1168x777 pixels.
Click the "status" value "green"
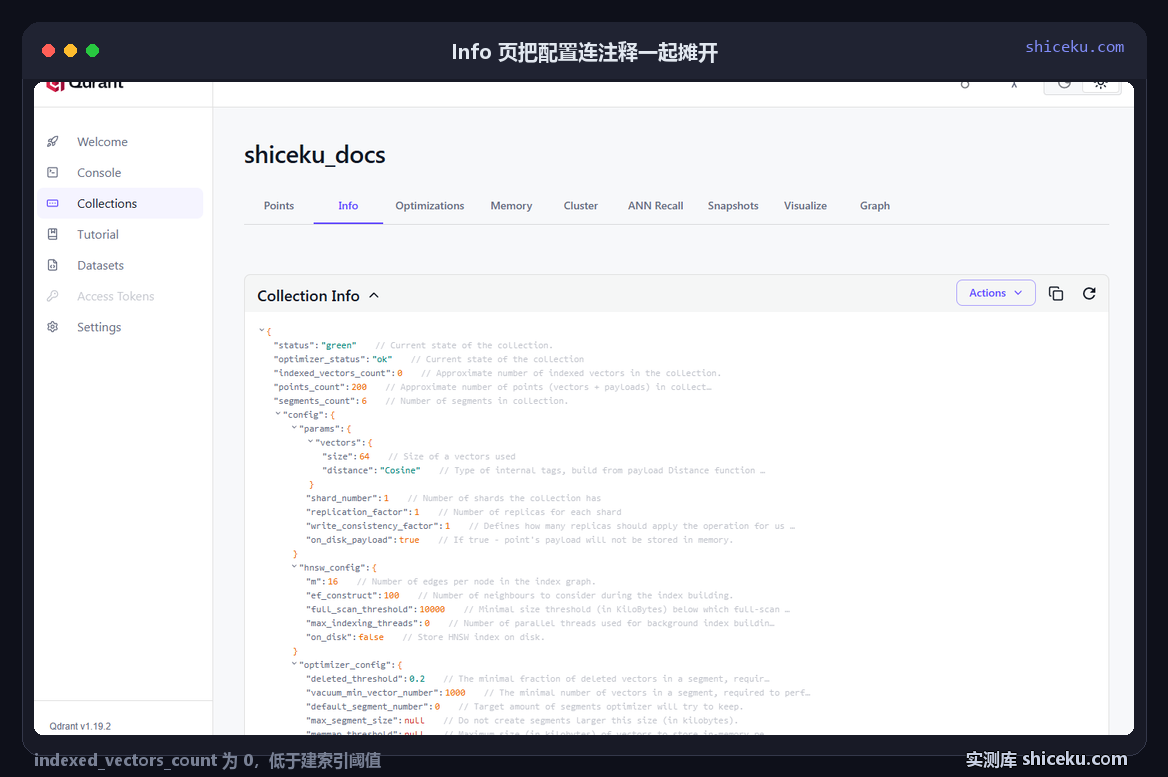pyautogui.click(x=338, y=345)
